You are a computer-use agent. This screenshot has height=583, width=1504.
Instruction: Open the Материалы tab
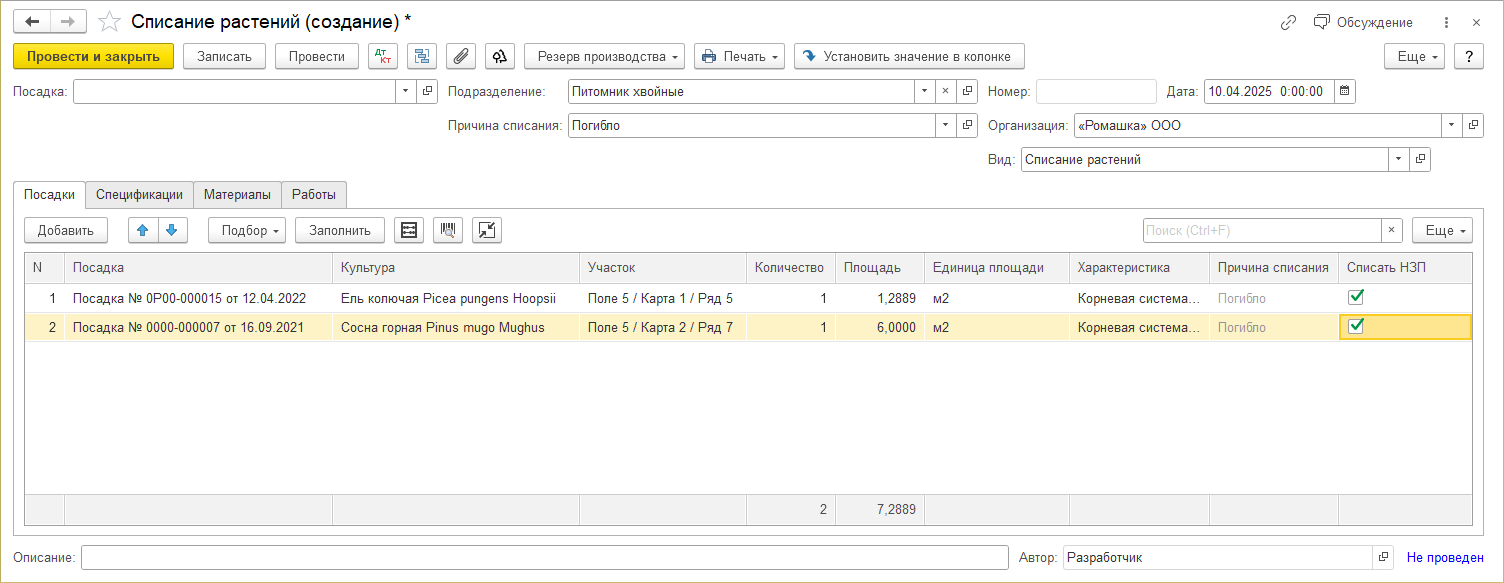pyautogui.click(x=237, y=194)
